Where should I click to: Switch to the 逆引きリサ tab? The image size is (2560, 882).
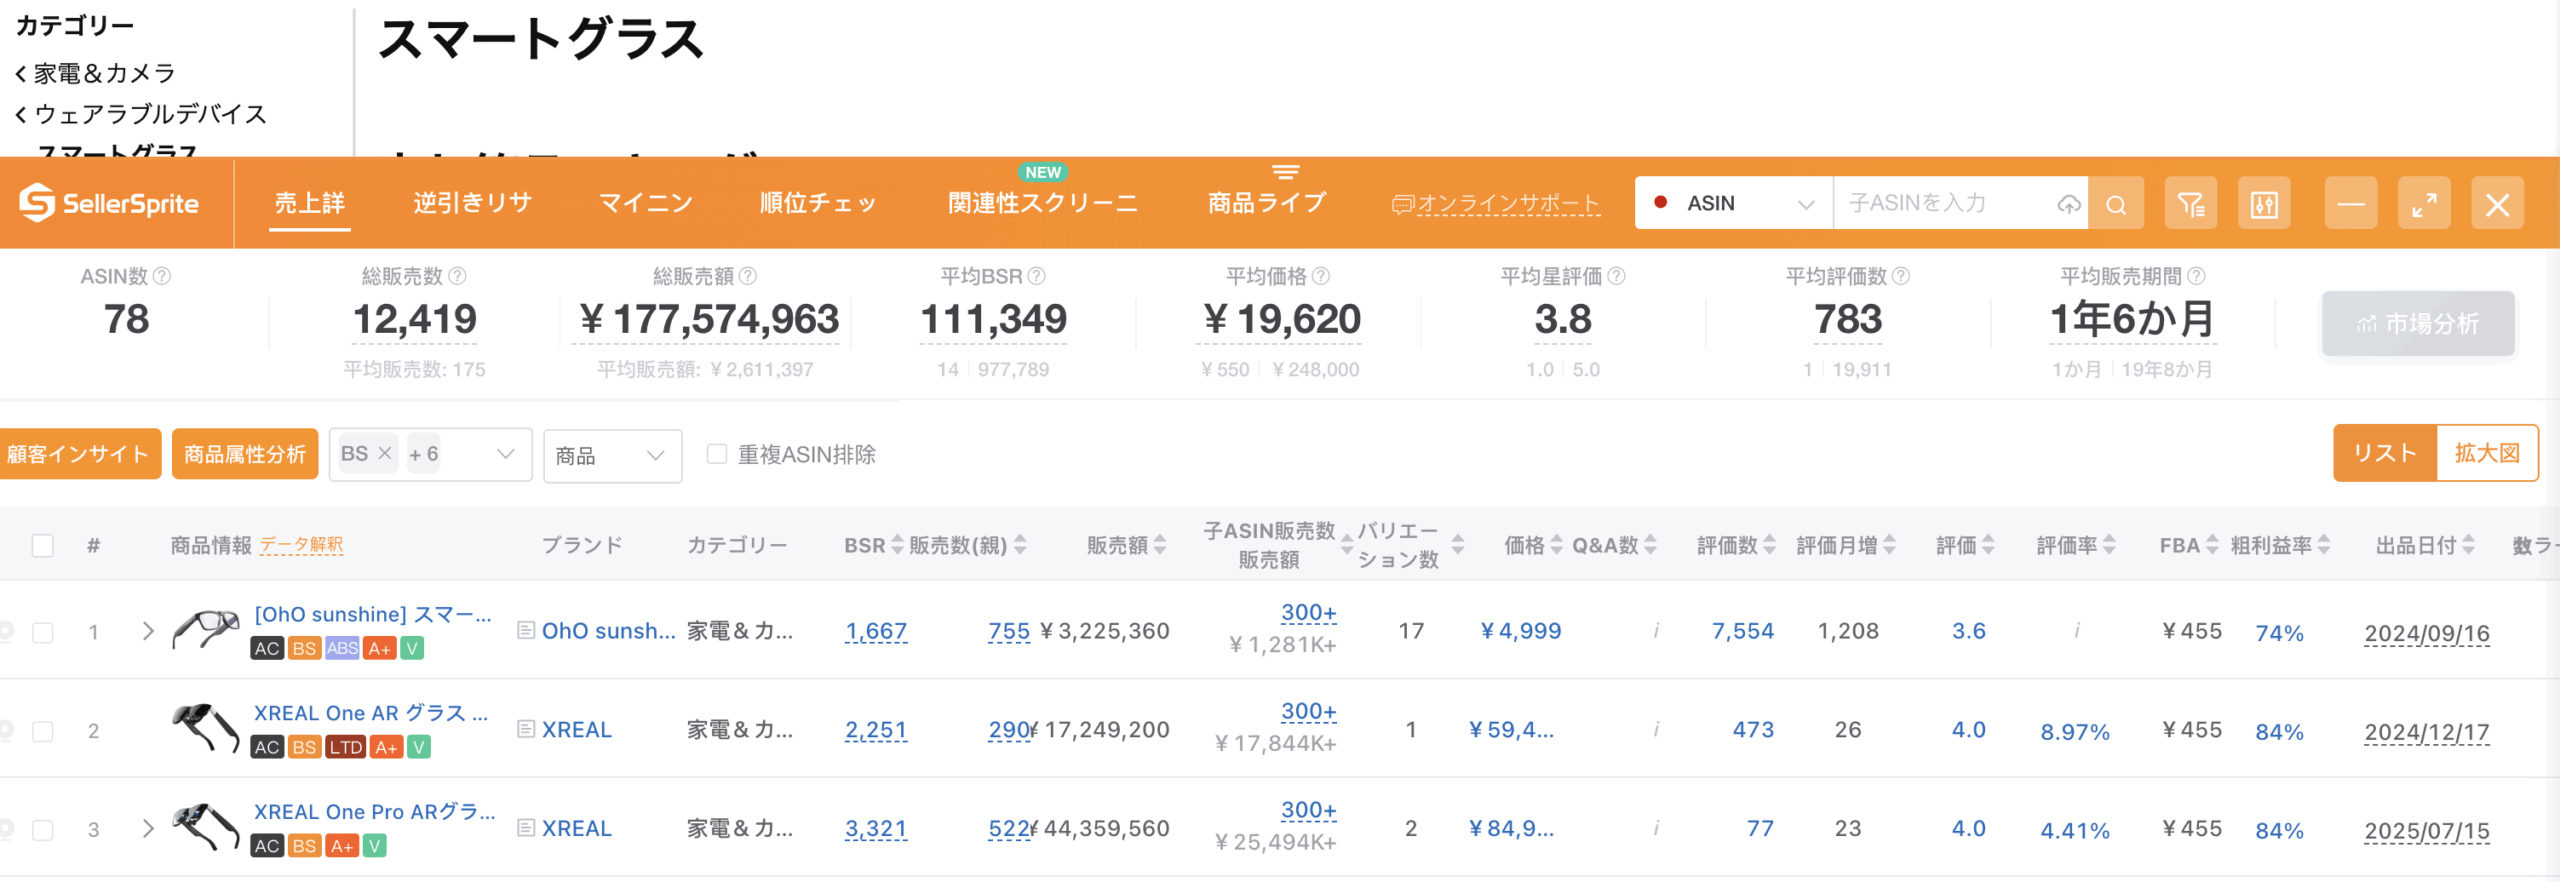coord(472,203)
